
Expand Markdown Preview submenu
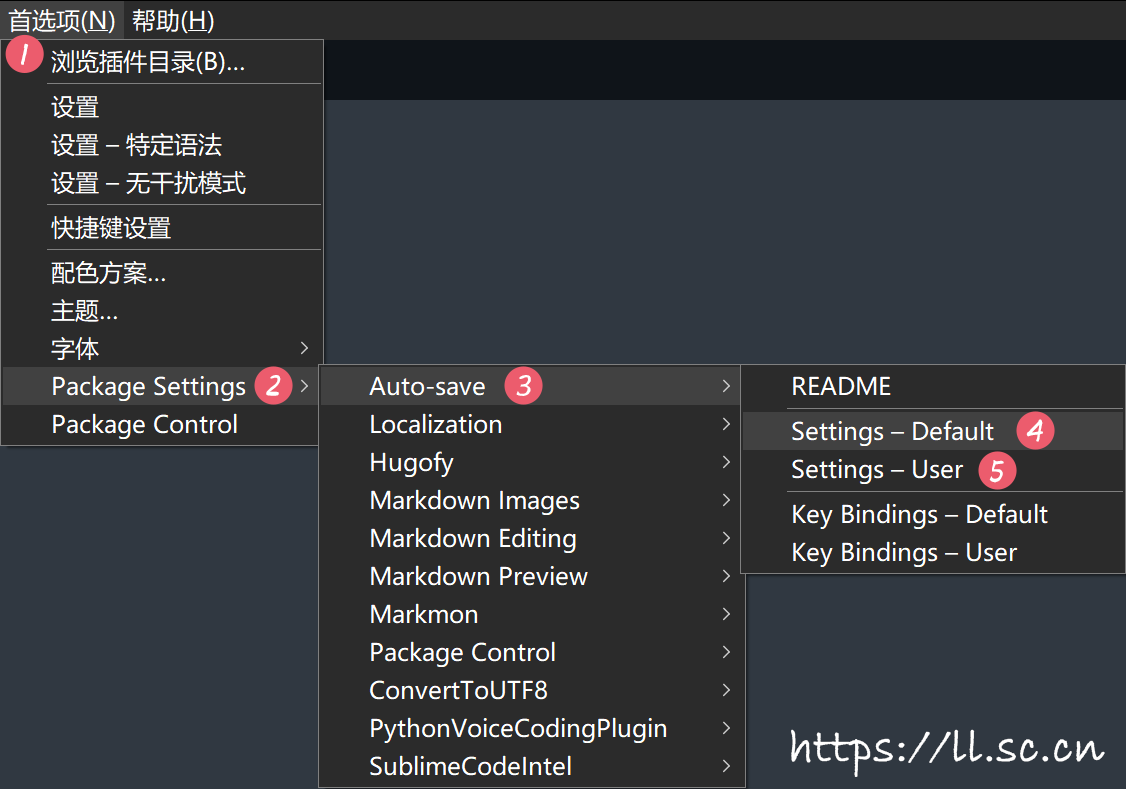pos(478,576)
